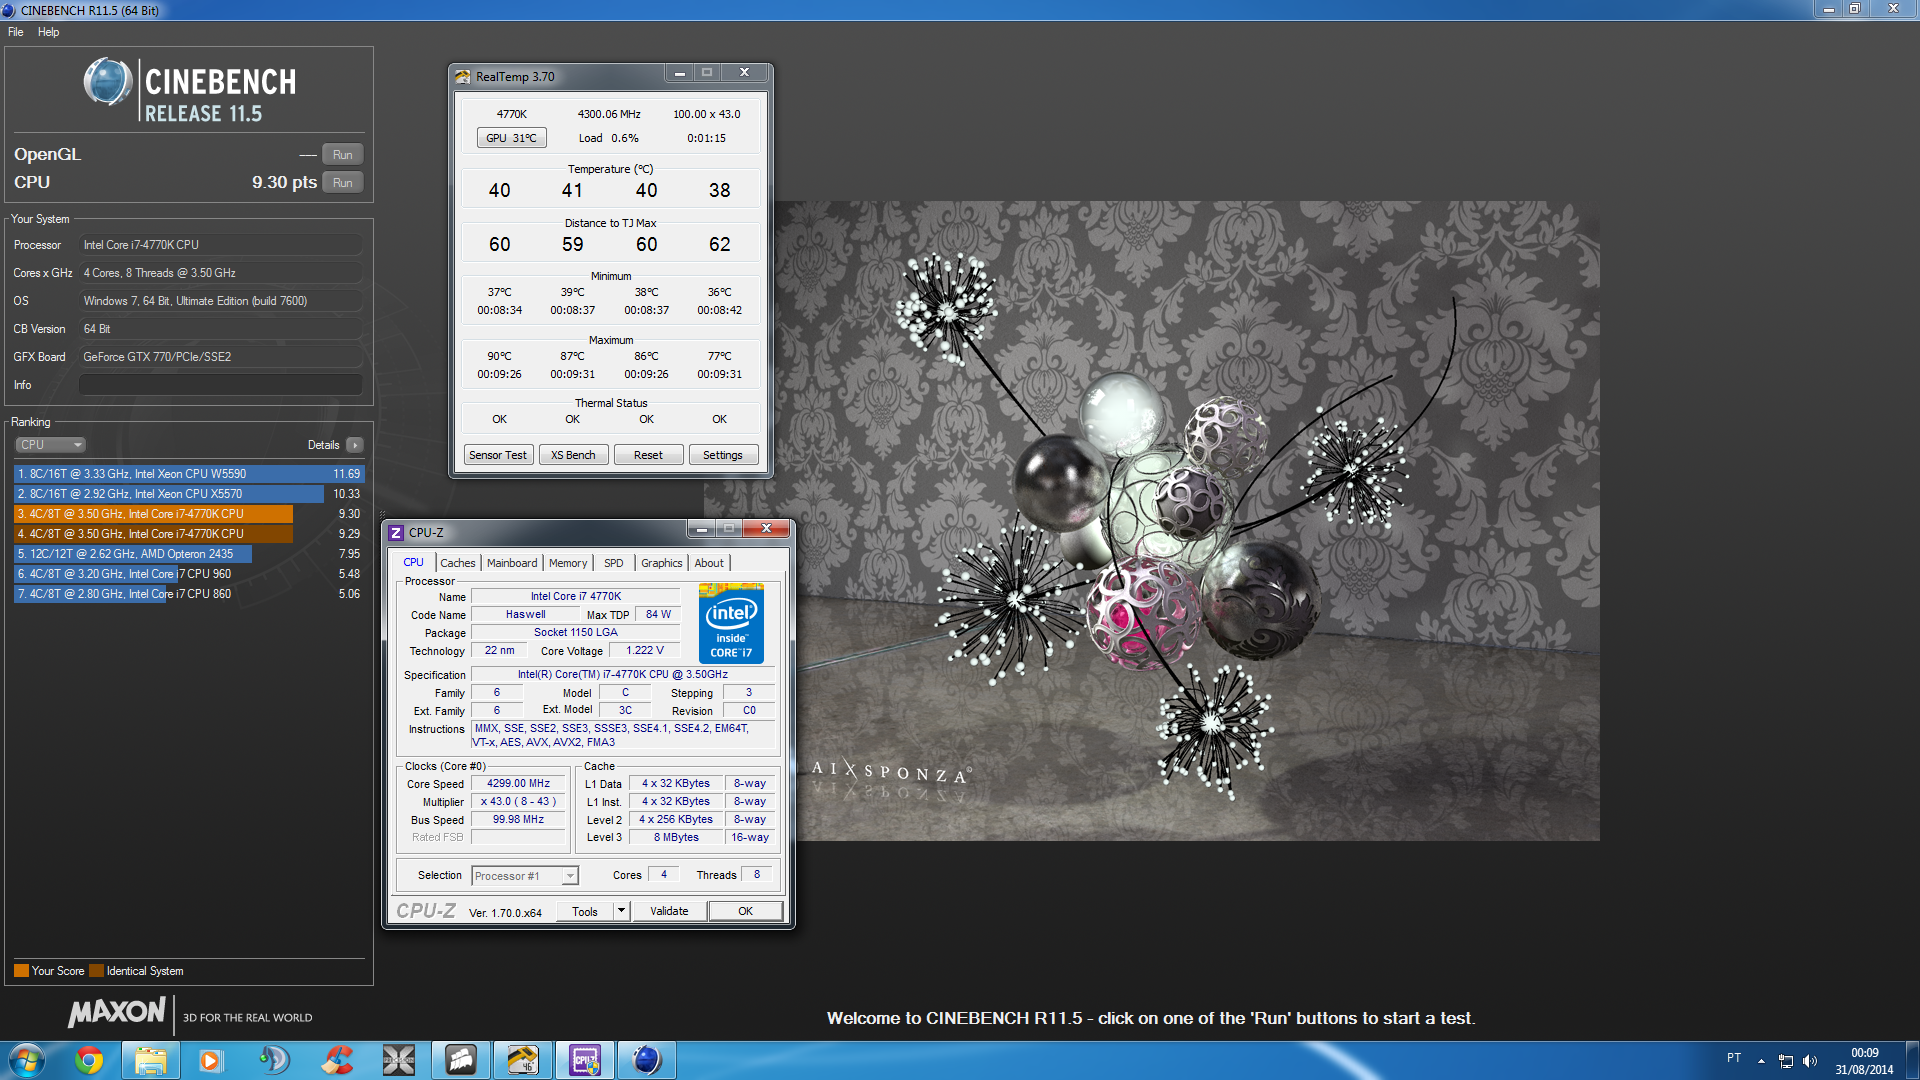Click the Core Speed 4299.00 MHz value
This screenshot has width=1920, height=1080.
(518, 784)
